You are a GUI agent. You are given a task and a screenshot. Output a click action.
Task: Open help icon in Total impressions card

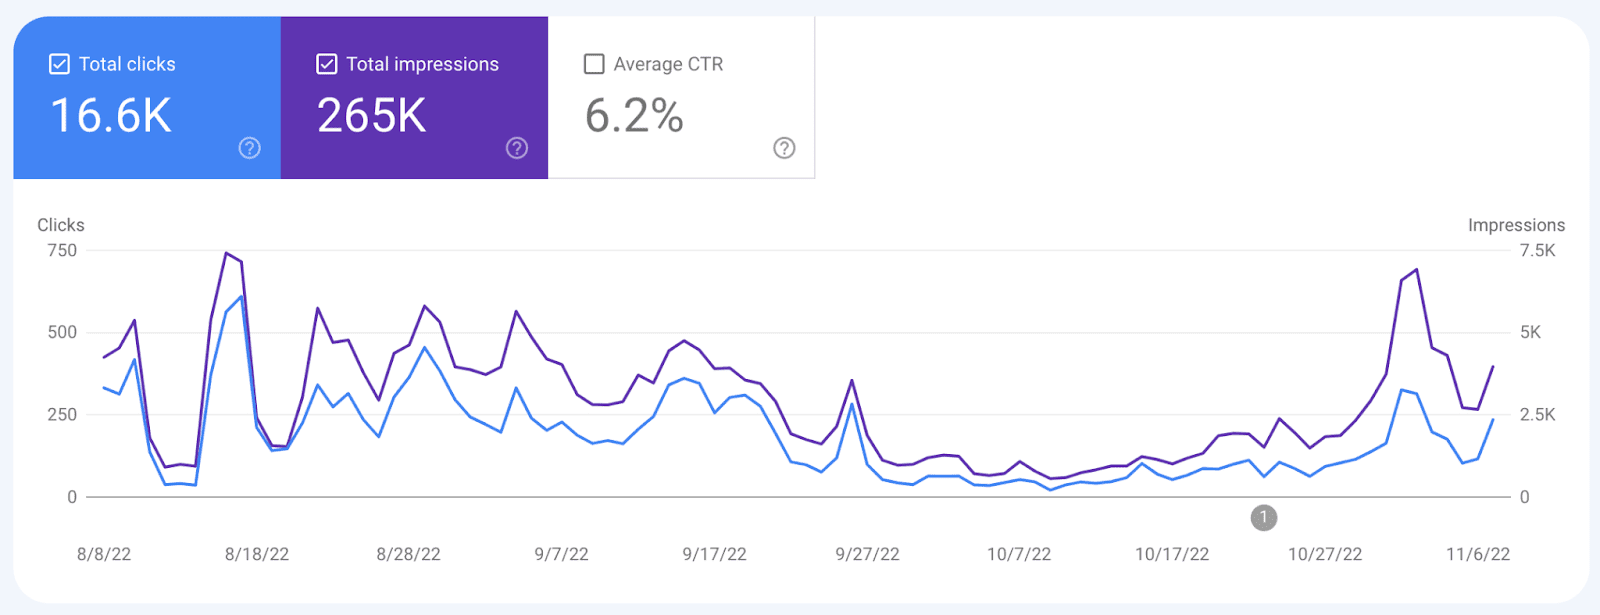pos(517,148)
